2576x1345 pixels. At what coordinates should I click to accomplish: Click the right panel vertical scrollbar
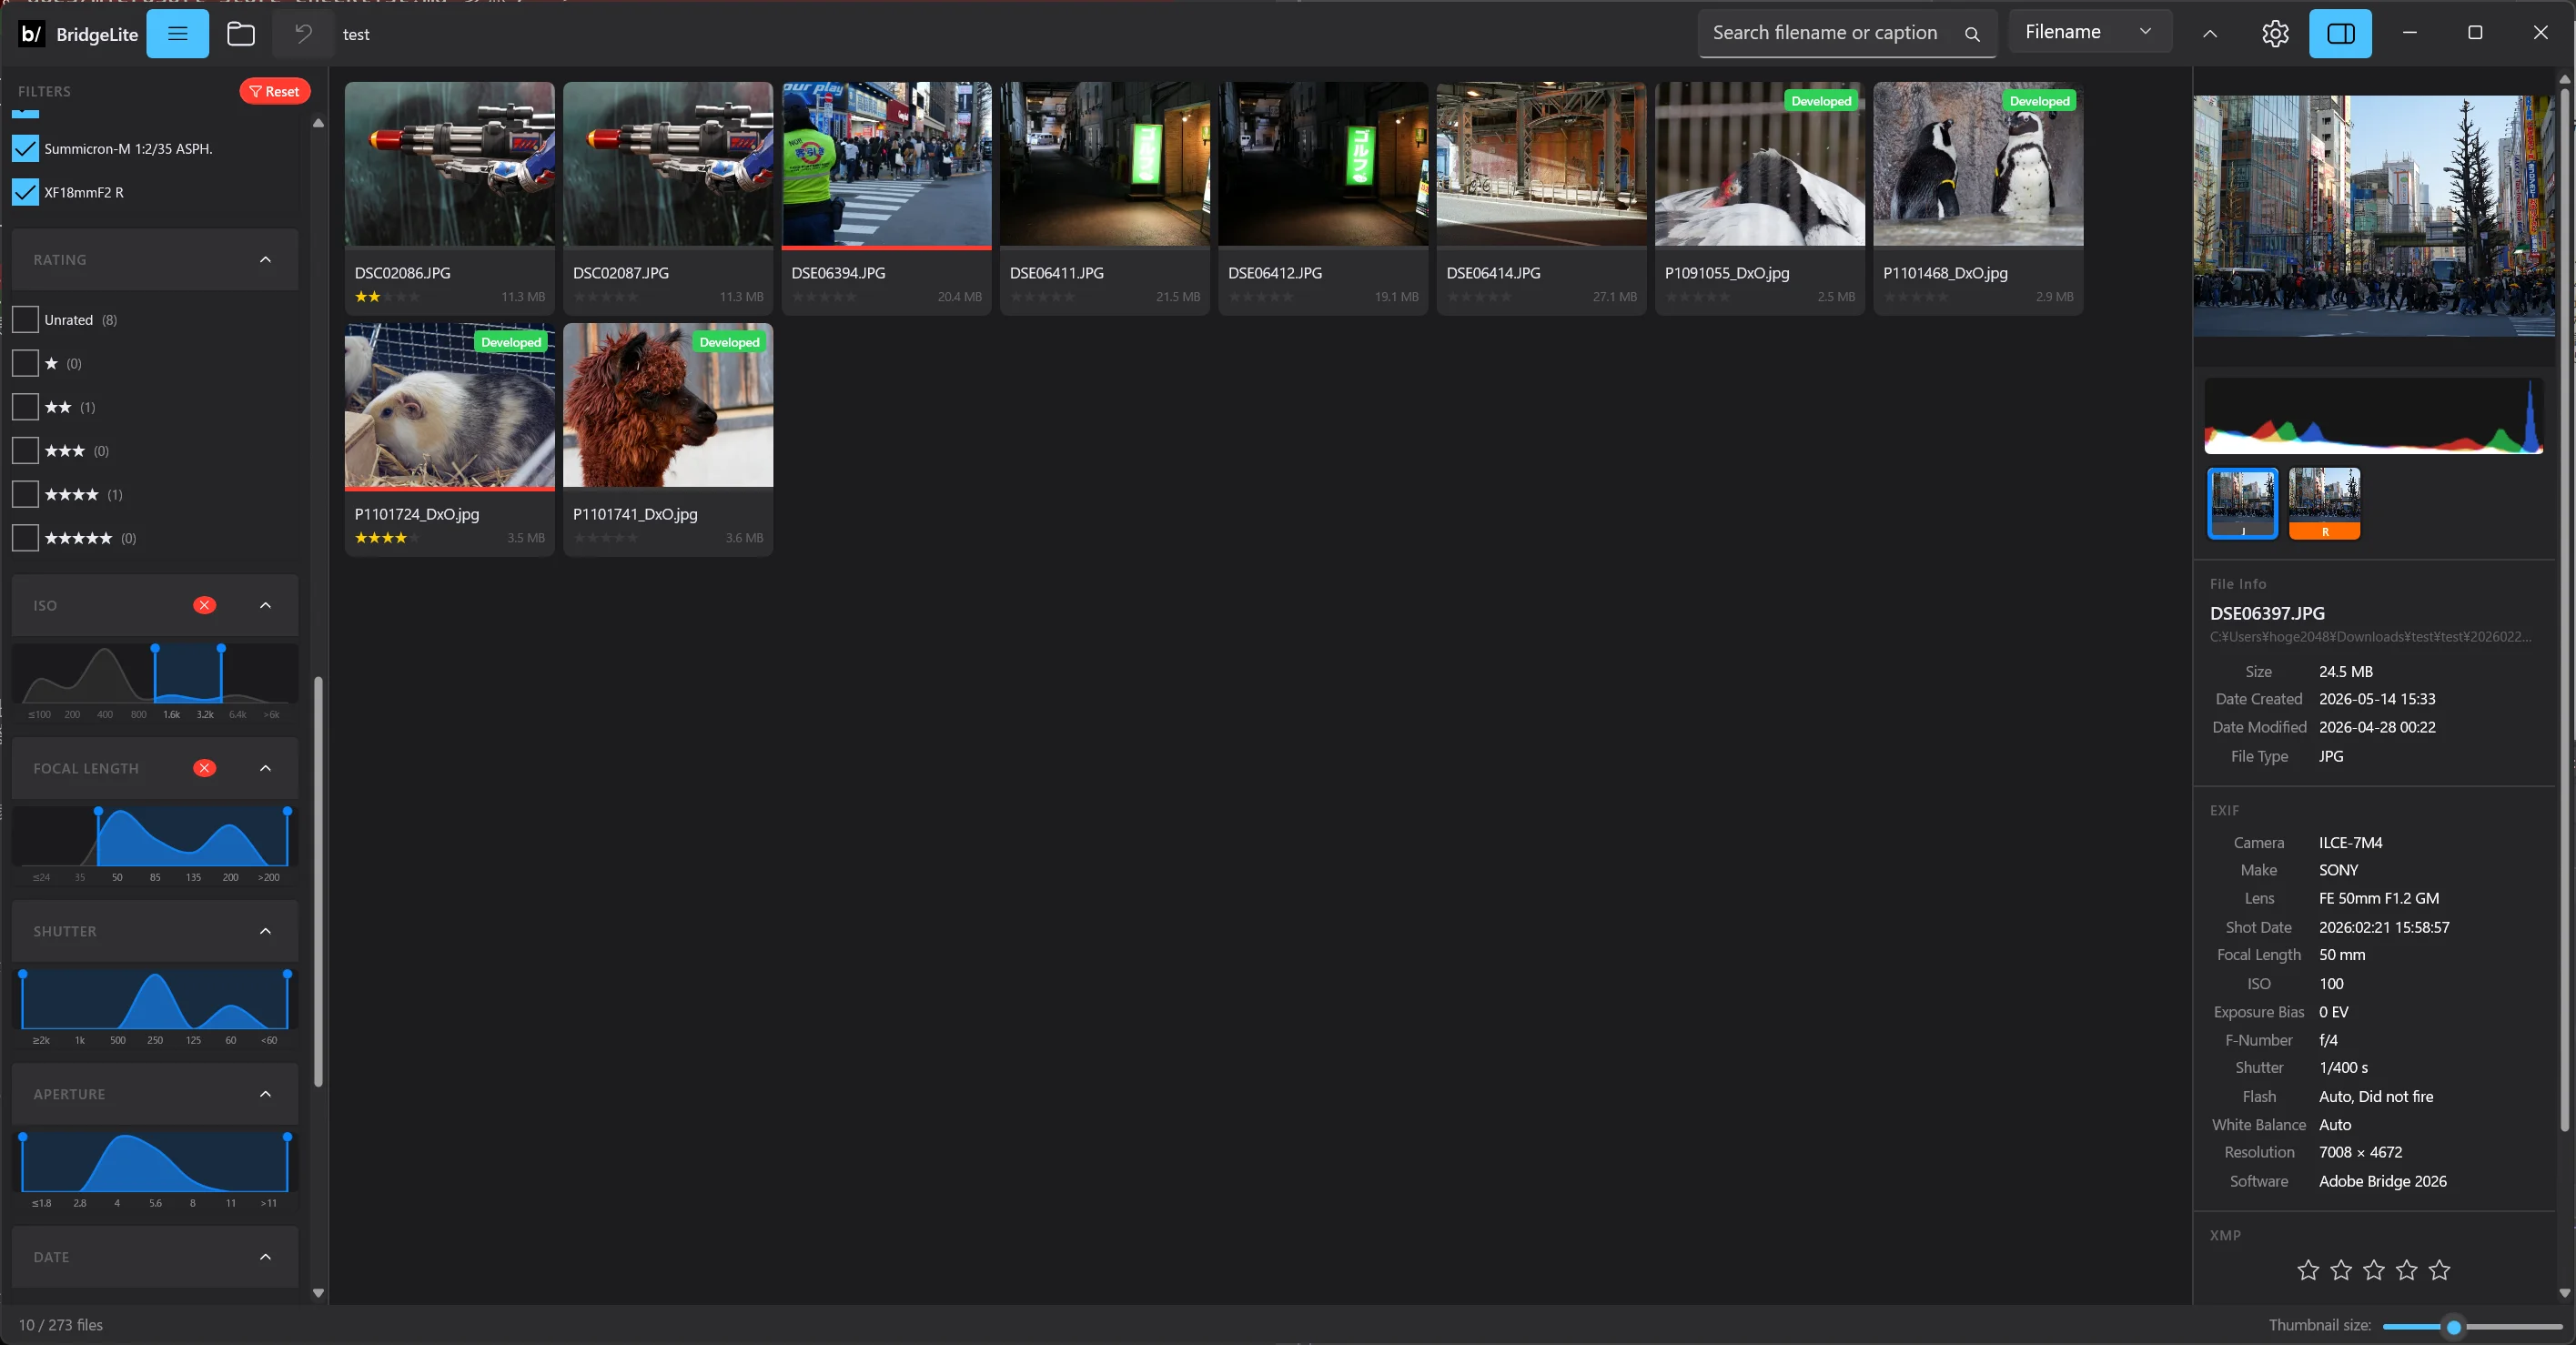pyautogui.click(x=2564, y=610)
